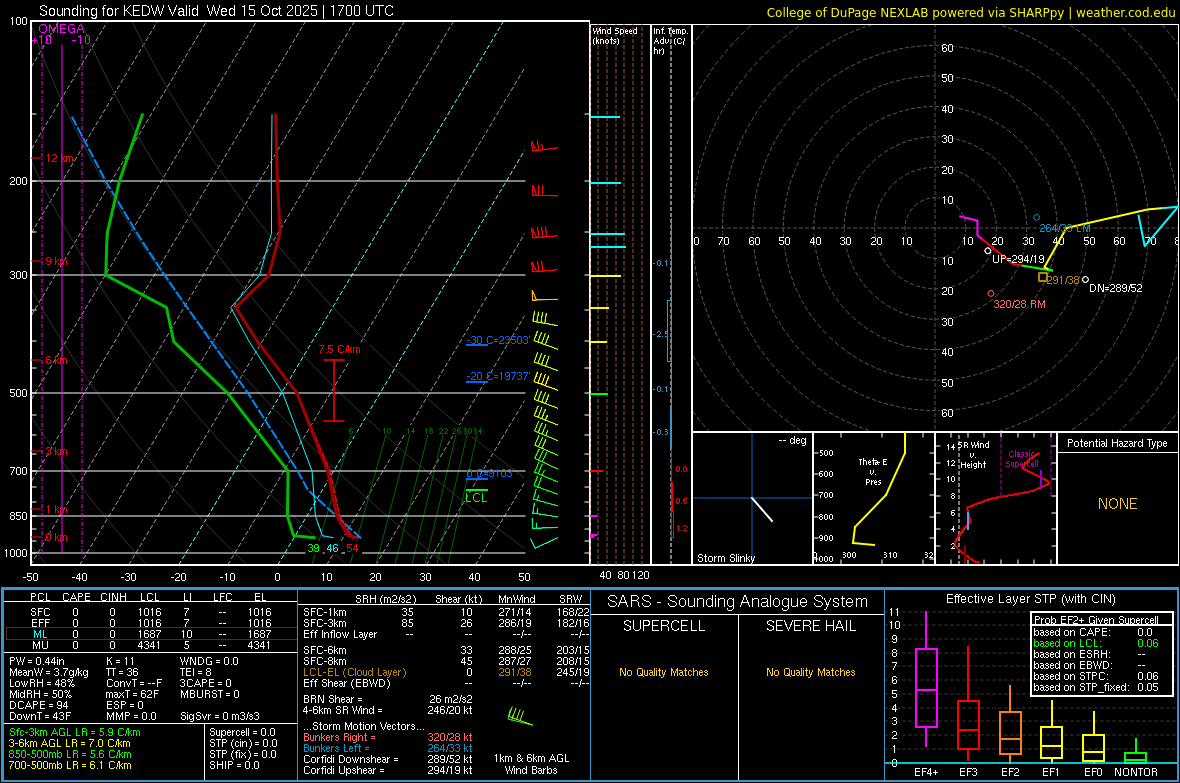
Task: Click the '-20 C=19737'' height label
Action: tap(497, 376)
